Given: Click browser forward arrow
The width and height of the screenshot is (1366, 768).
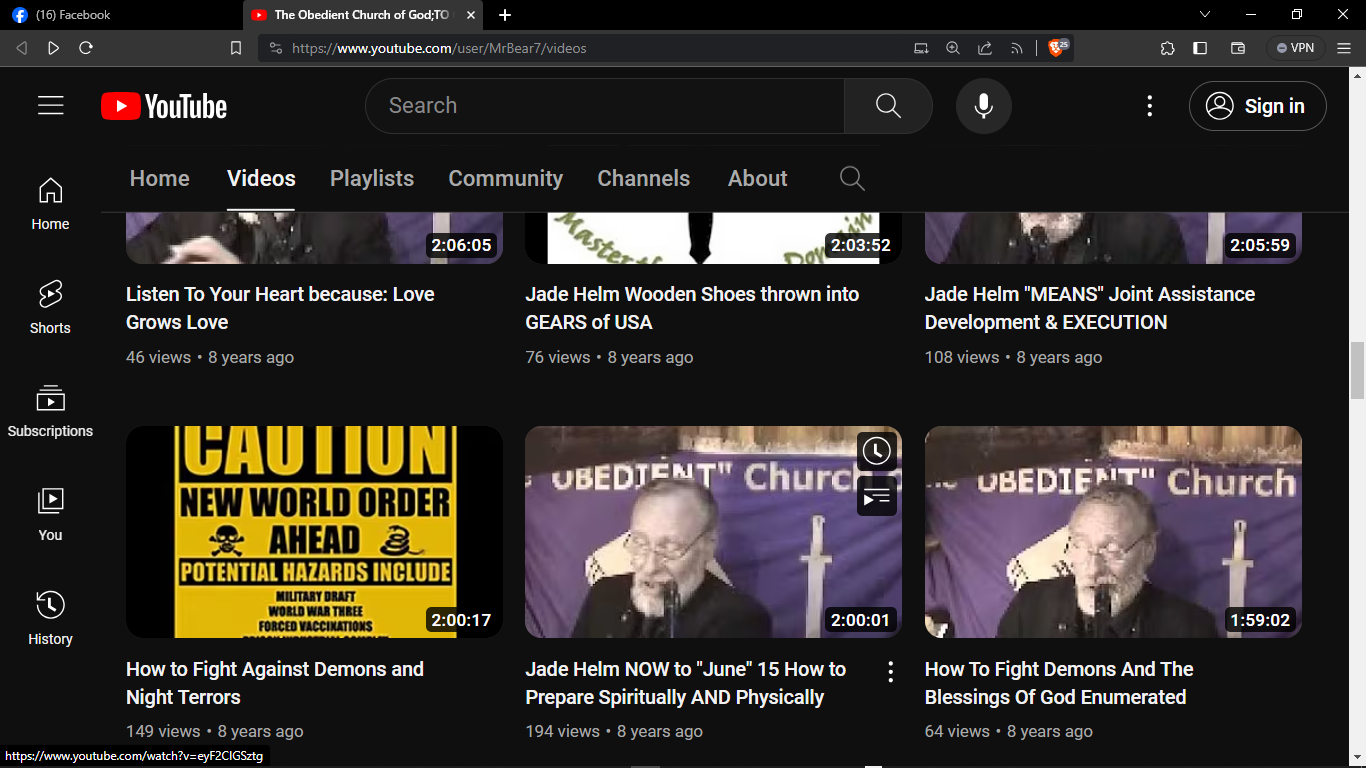Looking at the screenshot, I should point(54,48).
